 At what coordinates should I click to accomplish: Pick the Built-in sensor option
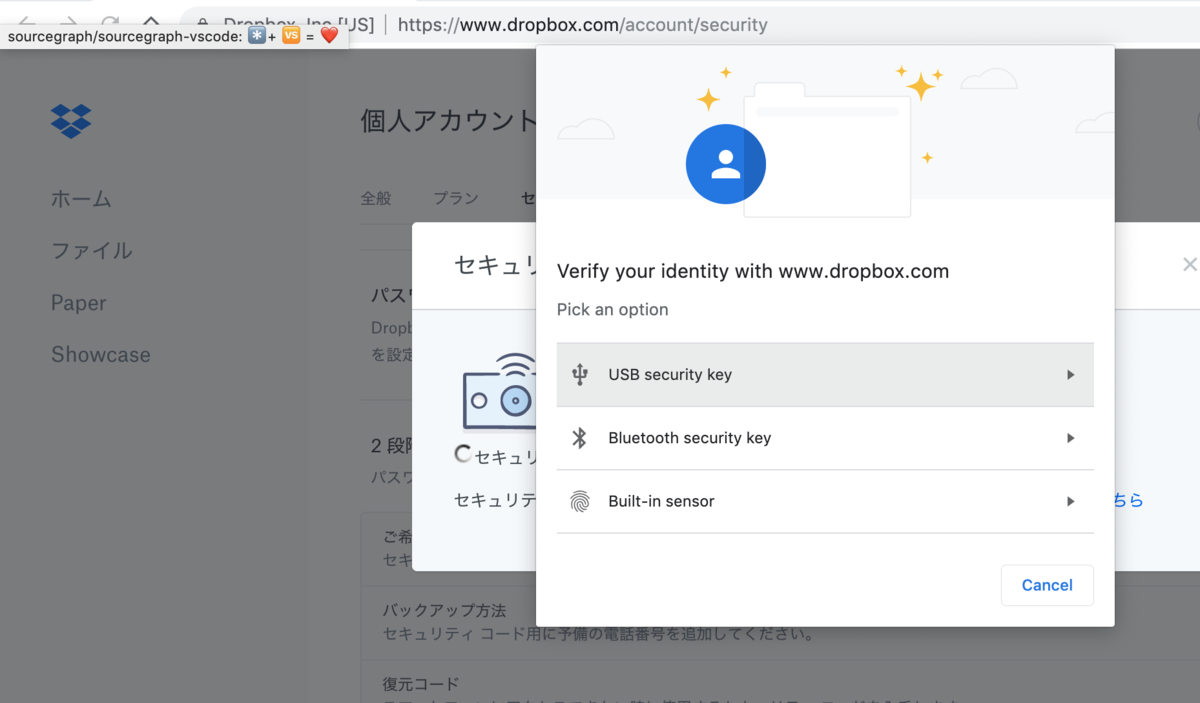825,501
